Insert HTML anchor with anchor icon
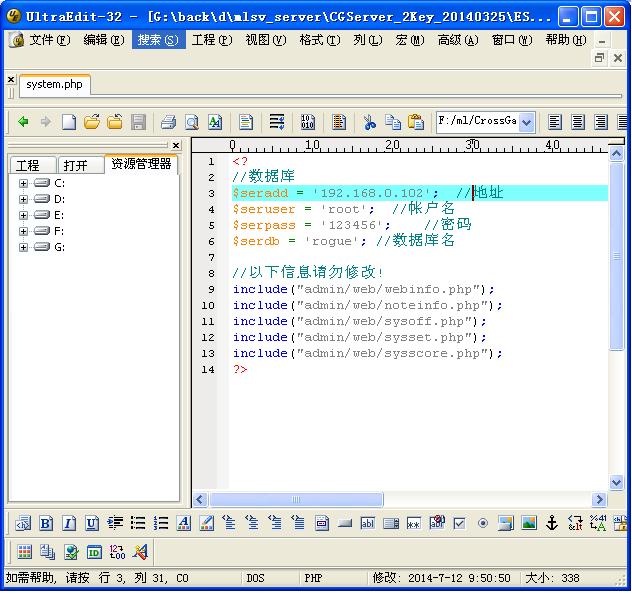The height and width of the screenshot is (594, 632). 551,523
